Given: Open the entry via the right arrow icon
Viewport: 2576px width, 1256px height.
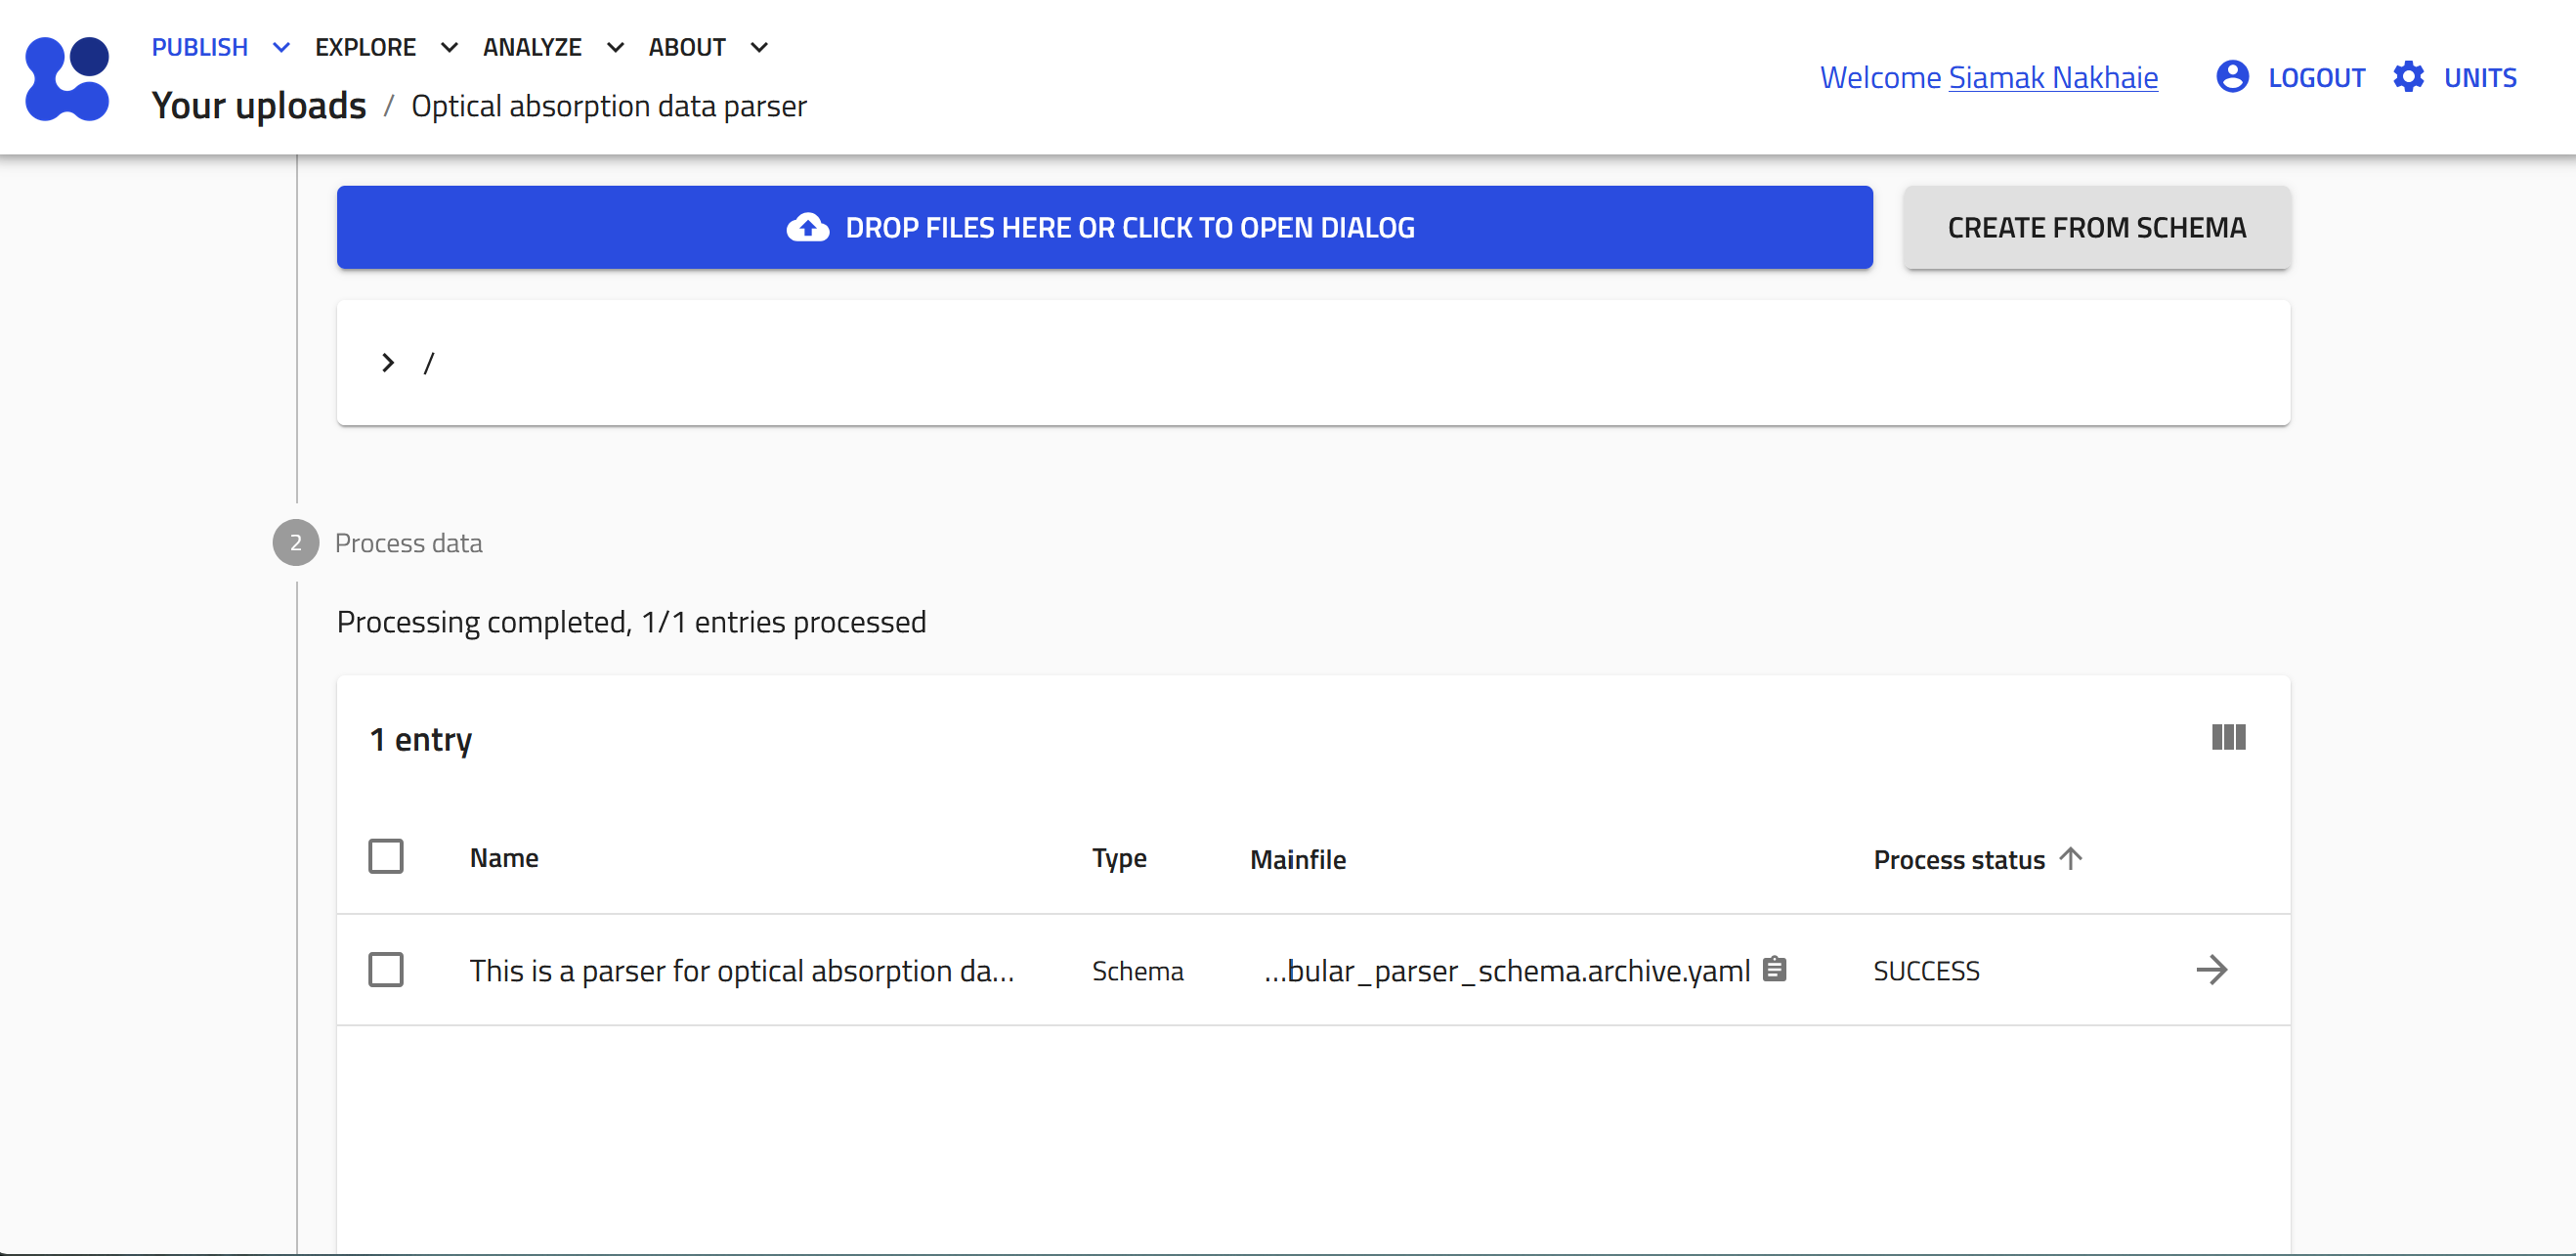Looking at the screenshot, I should [2212, 969].
